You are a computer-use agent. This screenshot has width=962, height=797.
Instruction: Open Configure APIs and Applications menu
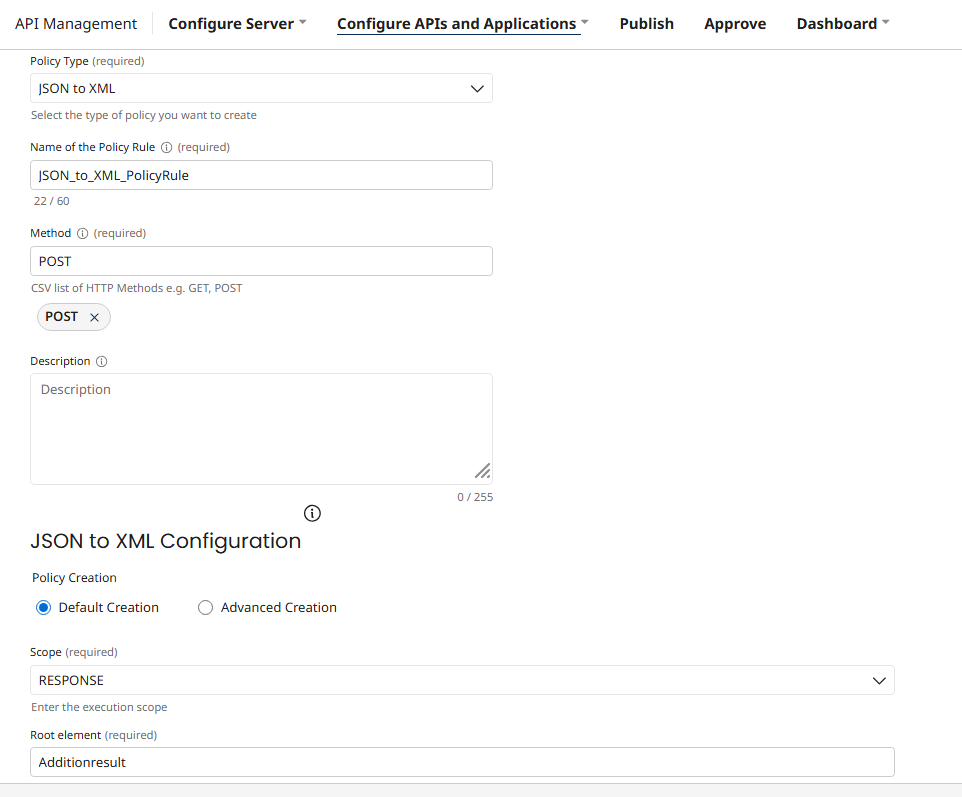(x=462, y=24)
